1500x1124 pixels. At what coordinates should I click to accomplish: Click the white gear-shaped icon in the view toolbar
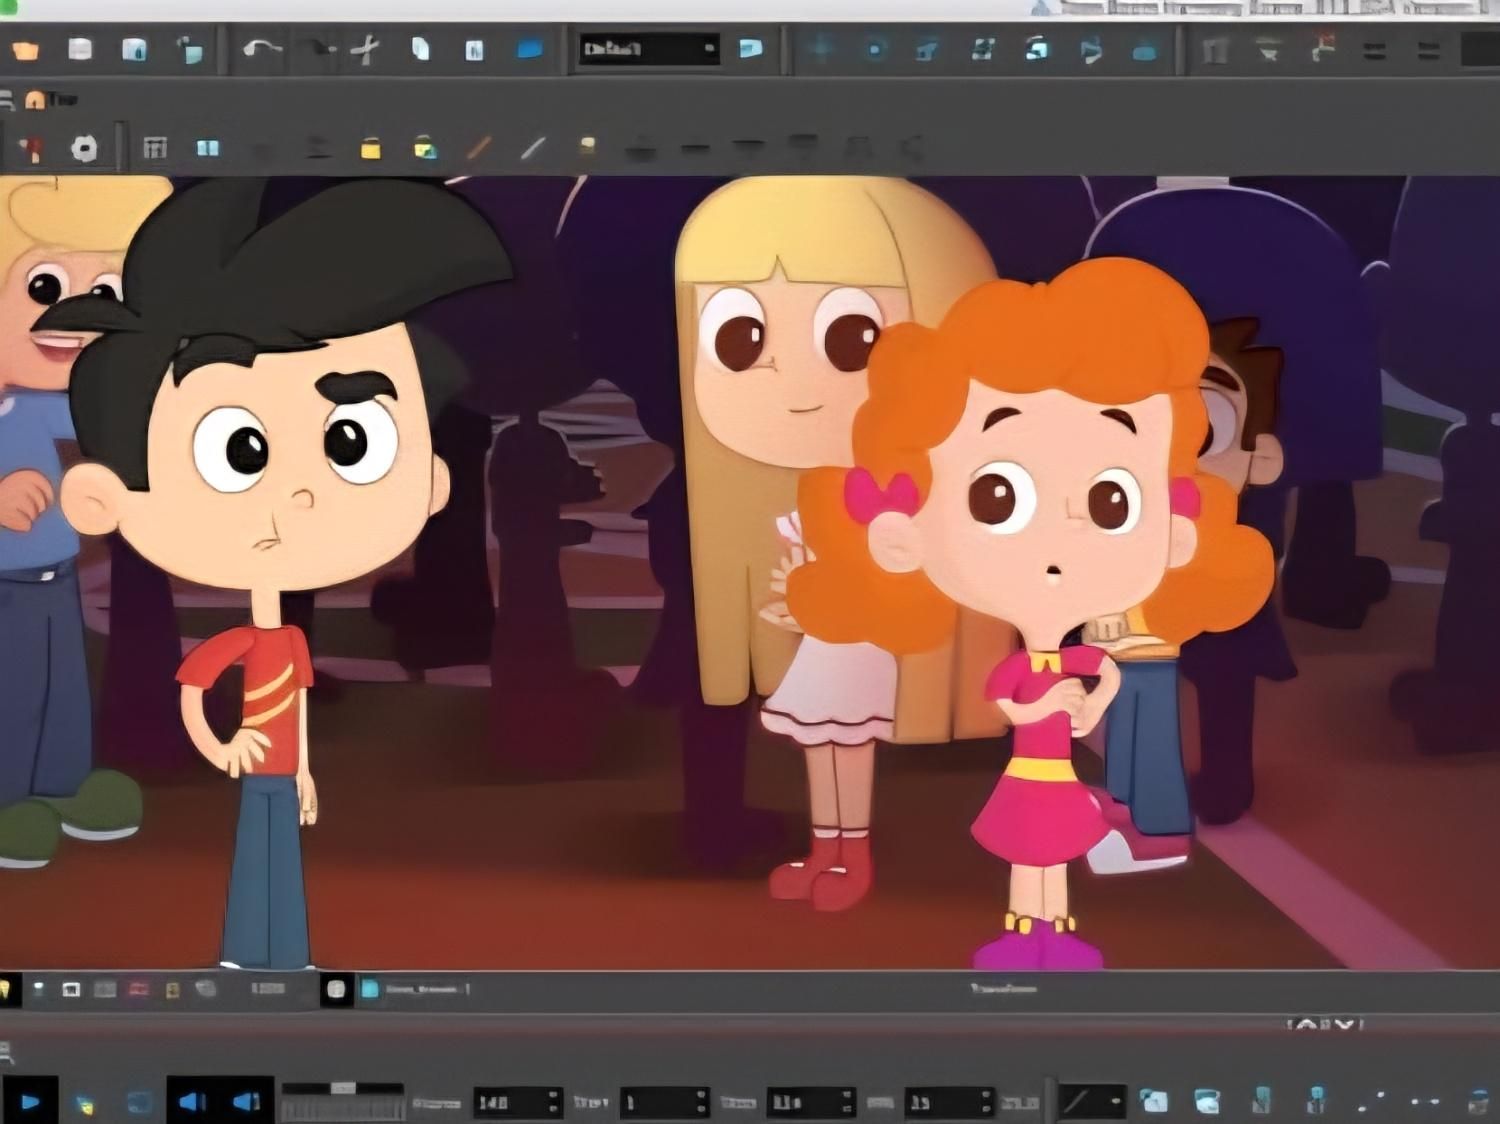point(84,149)
